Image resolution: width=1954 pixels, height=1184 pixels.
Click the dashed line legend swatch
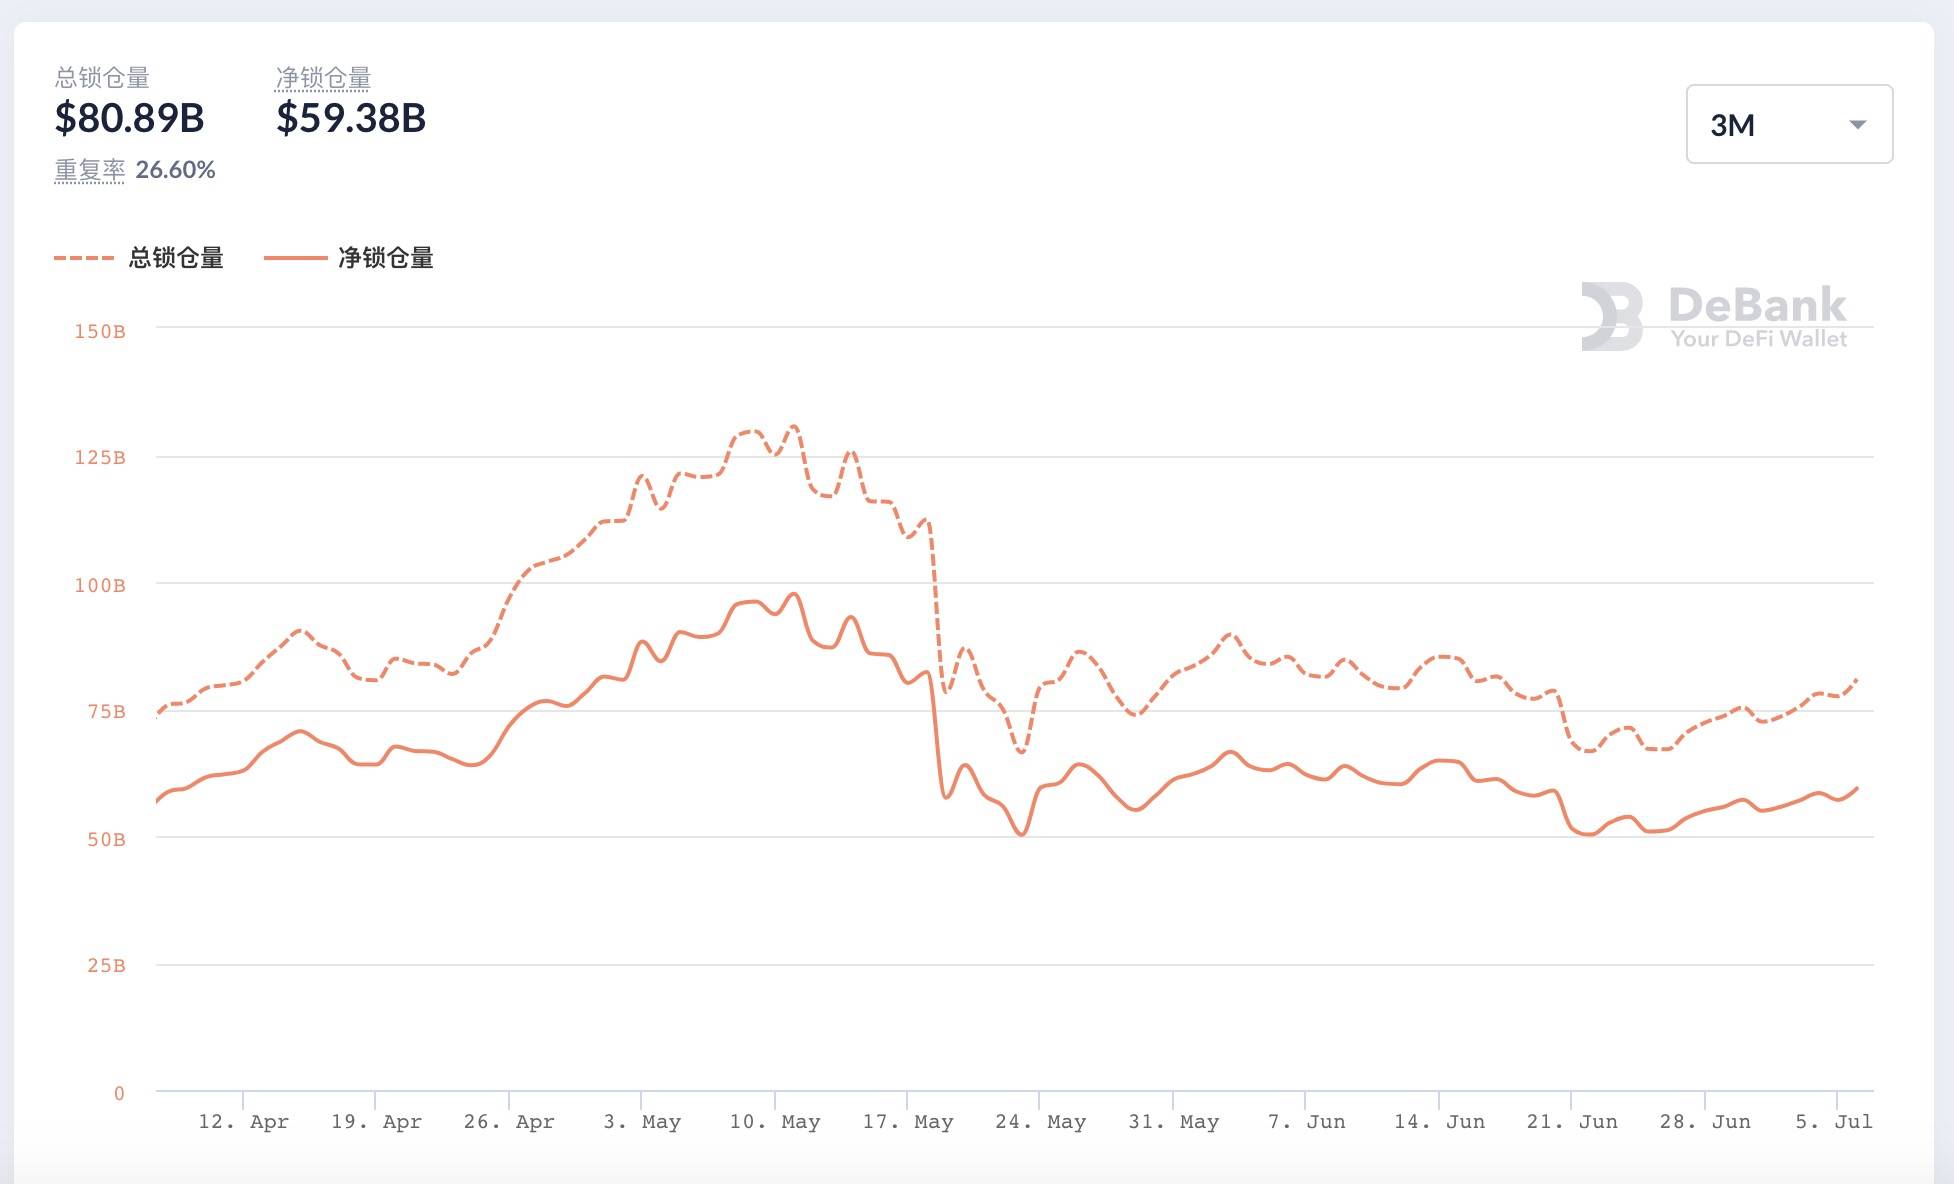(x=84, y=258)
